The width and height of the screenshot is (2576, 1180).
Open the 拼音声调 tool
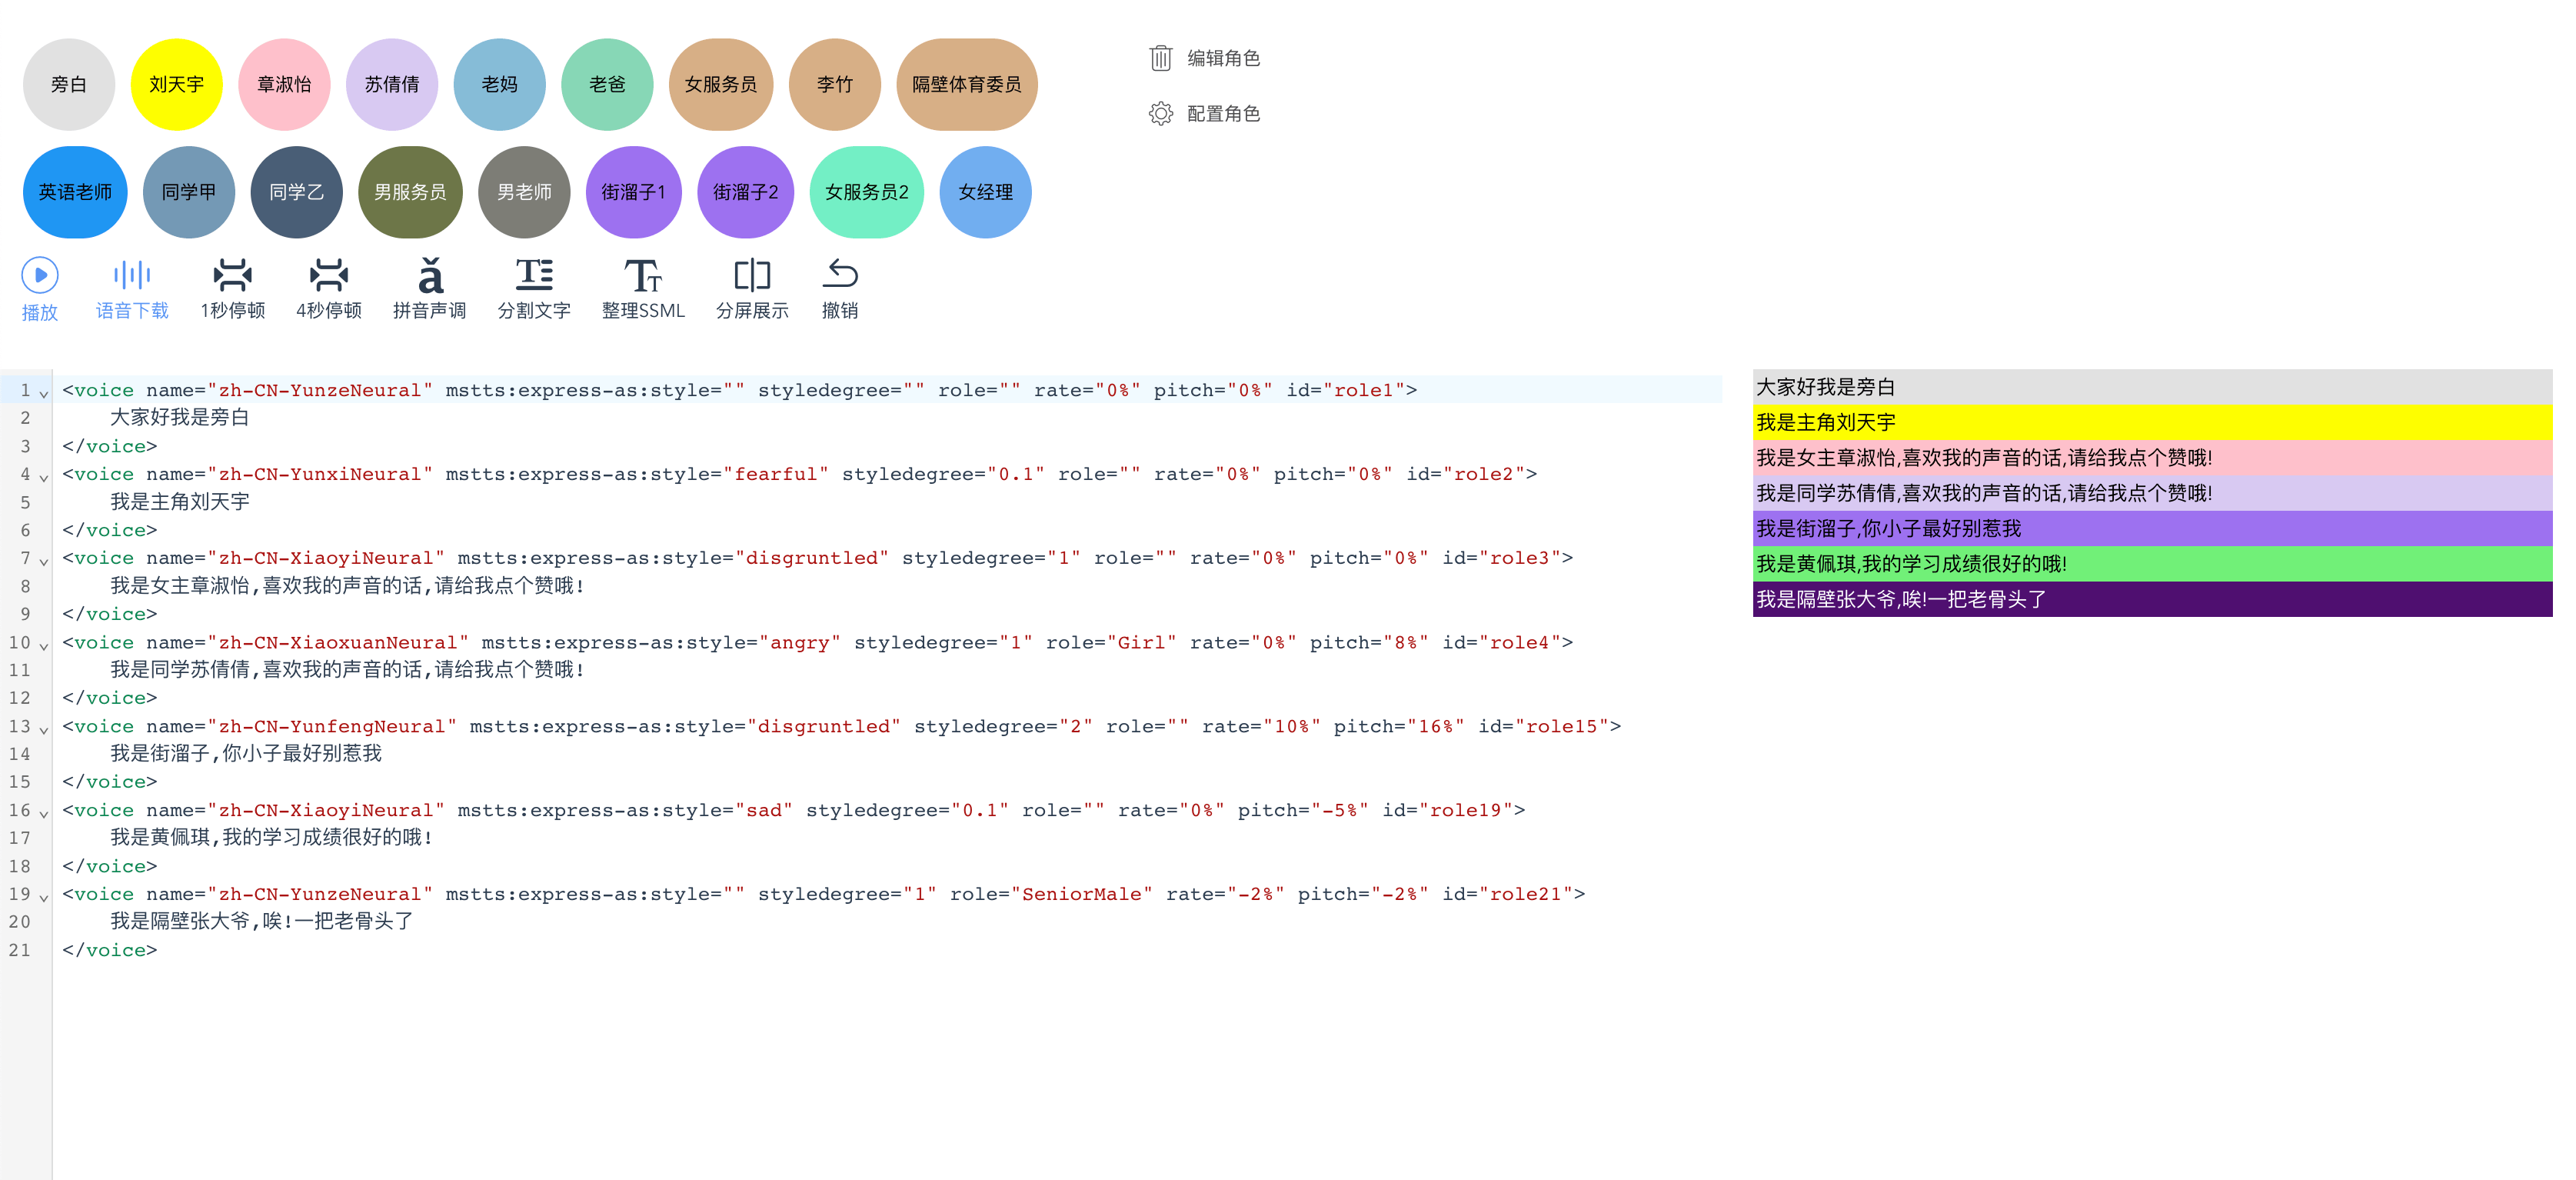coord(429,272)
